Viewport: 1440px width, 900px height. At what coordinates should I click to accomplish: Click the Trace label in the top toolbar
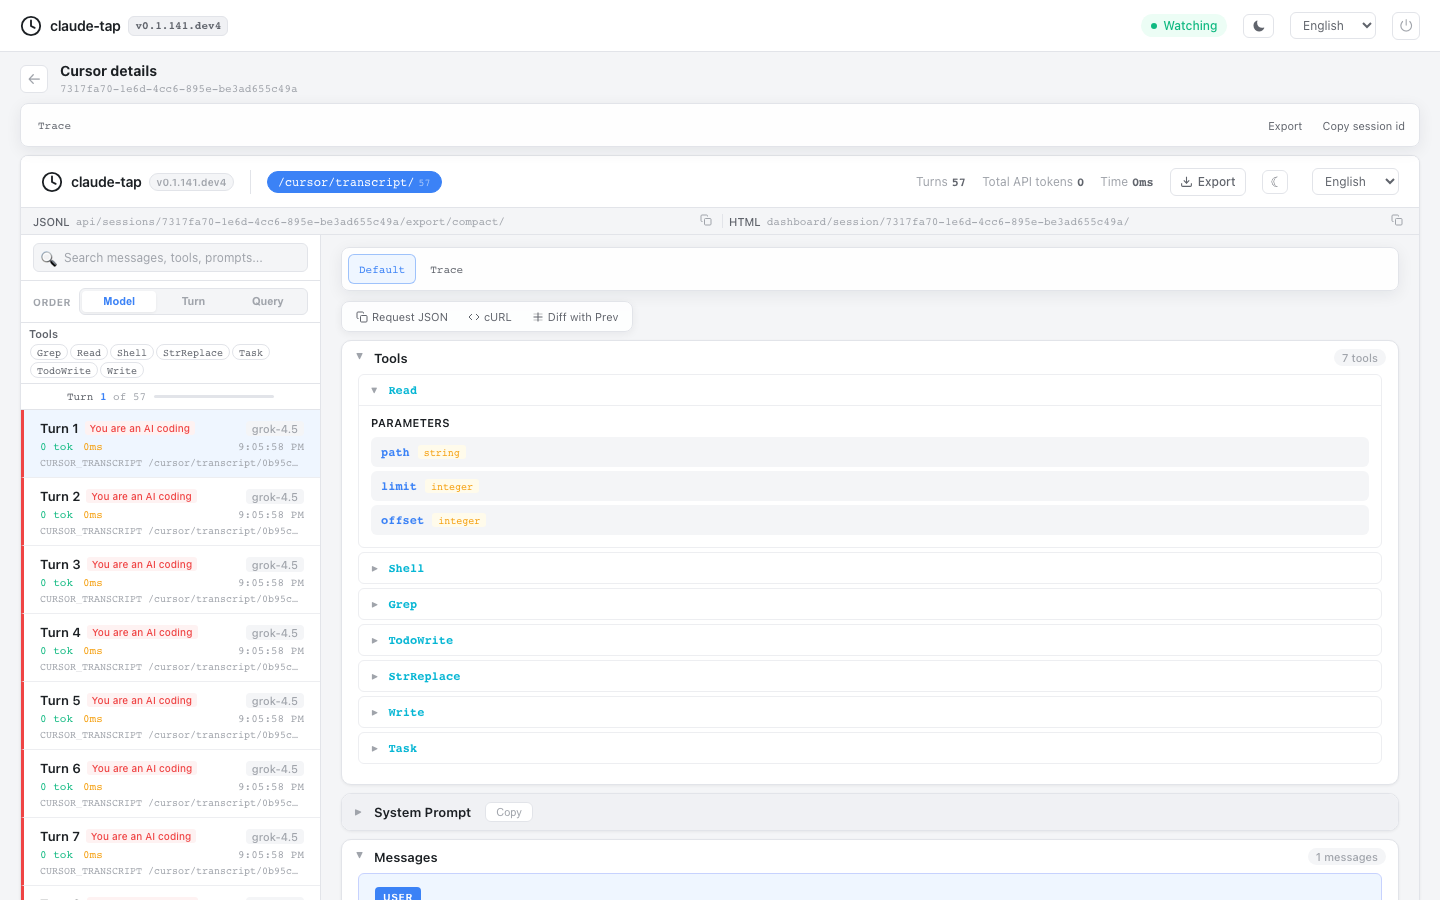pyautogui.click(x=54, y=126)
